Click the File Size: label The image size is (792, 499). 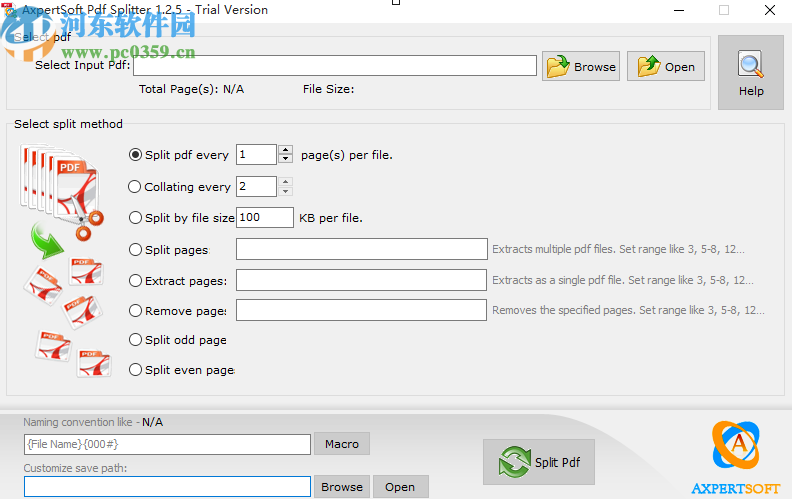click(x=328, y=89)
